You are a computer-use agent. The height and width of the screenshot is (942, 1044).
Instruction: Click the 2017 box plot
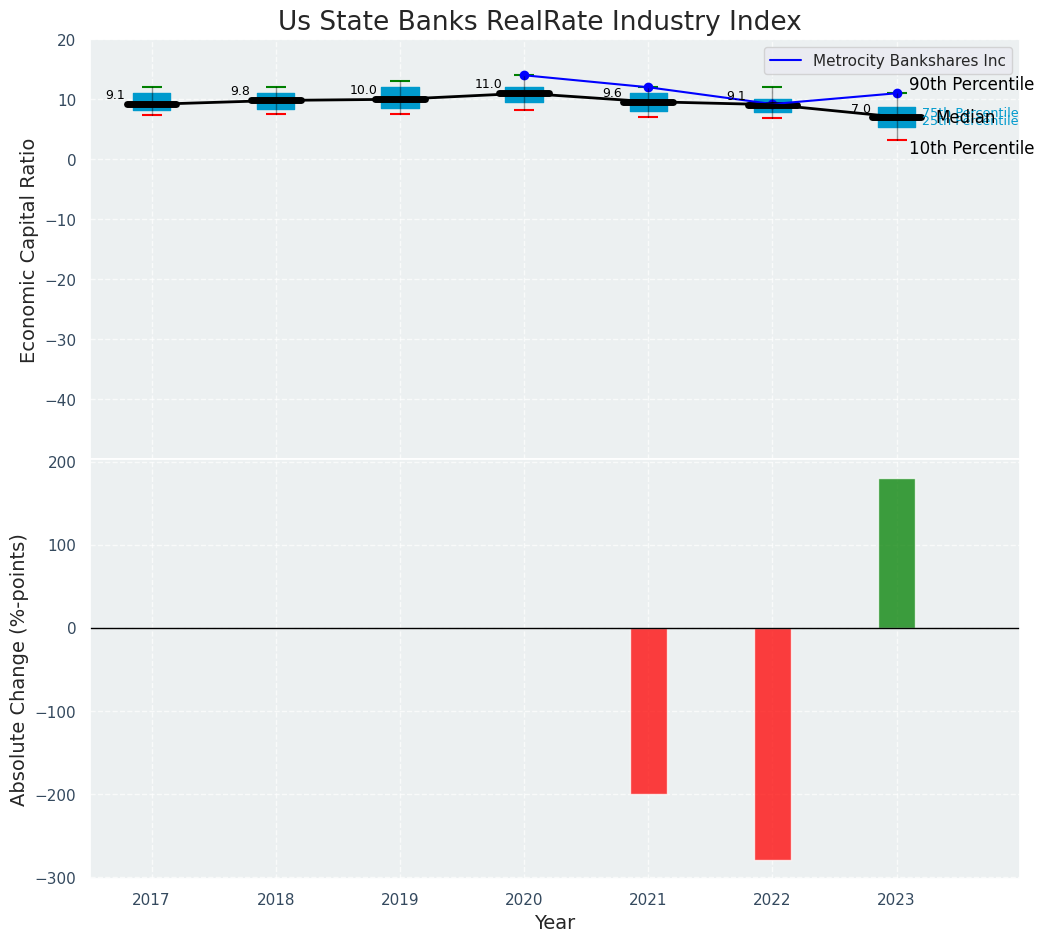pos(152,102)
